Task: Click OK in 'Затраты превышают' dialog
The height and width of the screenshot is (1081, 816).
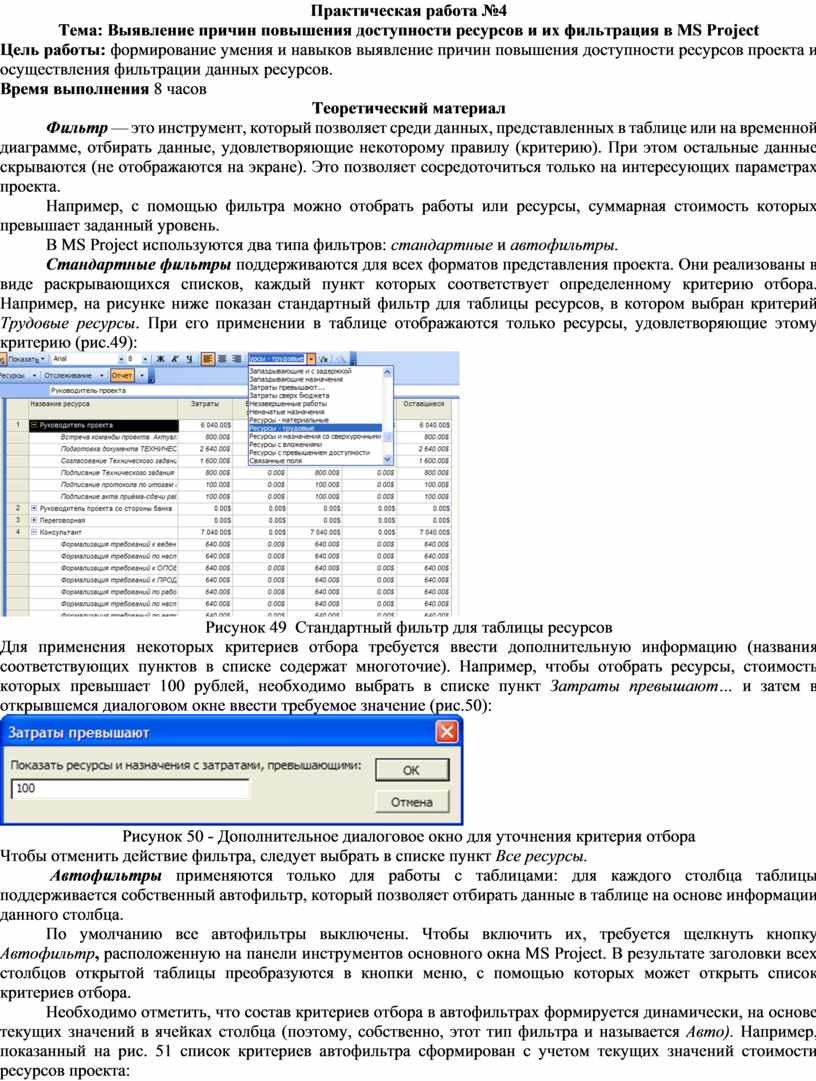Action: [x=412, y=770]
